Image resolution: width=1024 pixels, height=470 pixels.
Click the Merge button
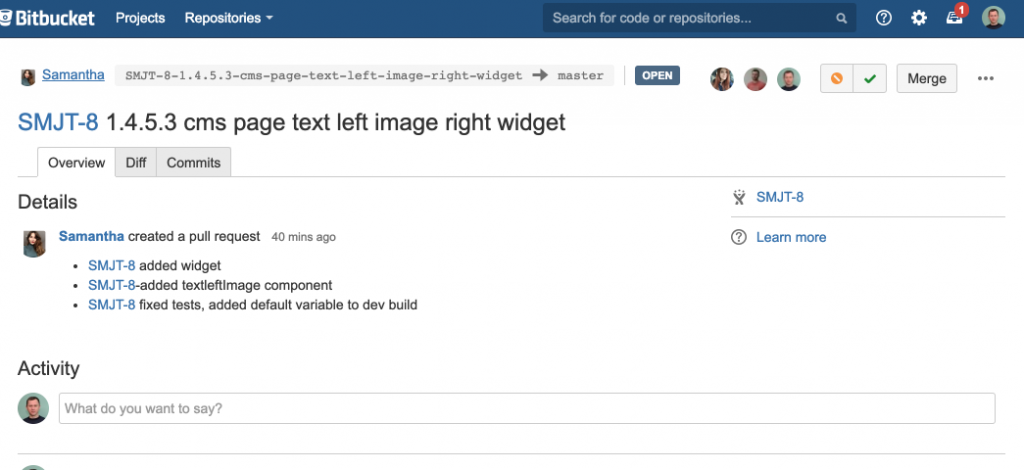pos(927,78)
